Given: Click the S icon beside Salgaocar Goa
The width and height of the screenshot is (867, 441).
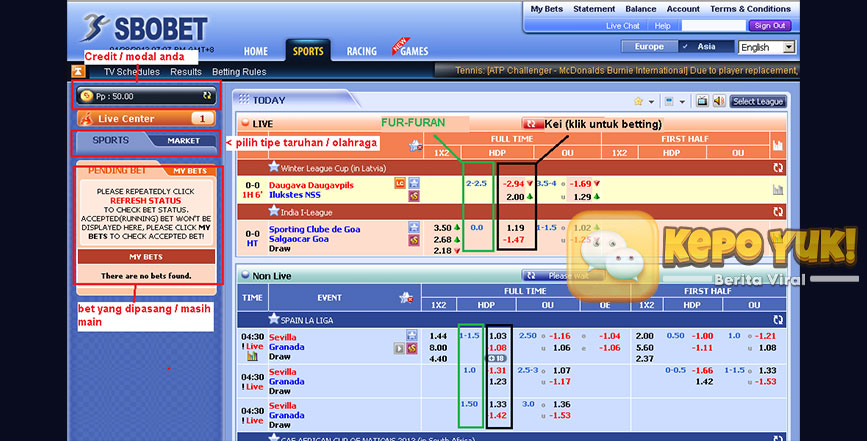Looking at the screenshot, I should pos(414,240).
